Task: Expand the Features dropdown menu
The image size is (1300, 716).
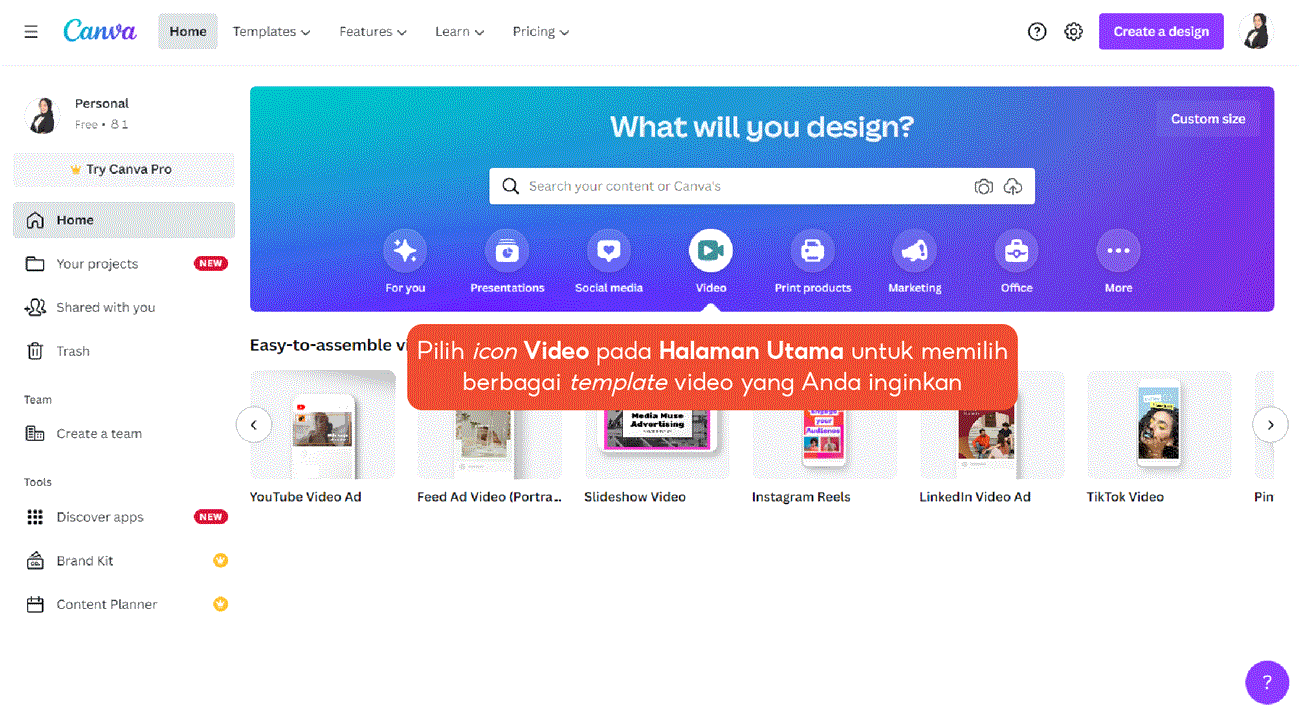Action: point(372,32)
